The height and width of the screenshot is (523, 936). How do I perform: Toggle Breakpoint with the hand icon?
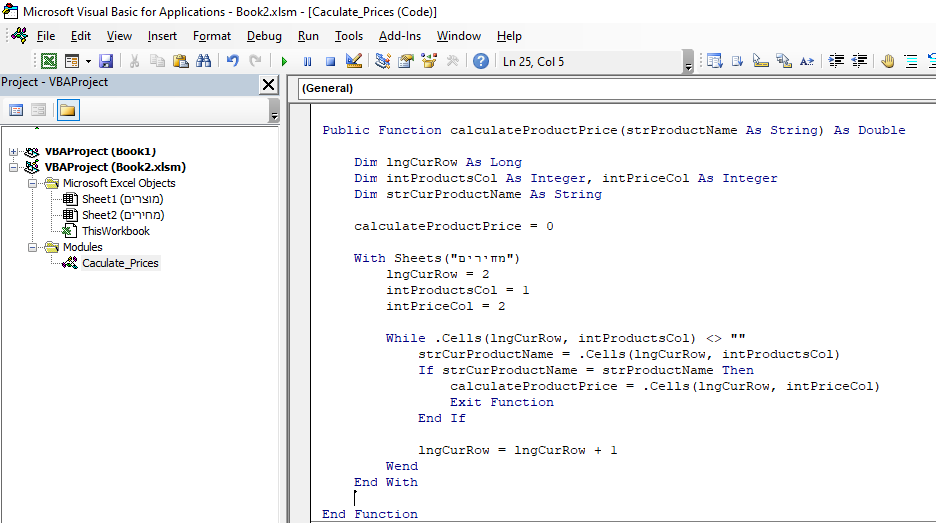(x=887, y=61)
